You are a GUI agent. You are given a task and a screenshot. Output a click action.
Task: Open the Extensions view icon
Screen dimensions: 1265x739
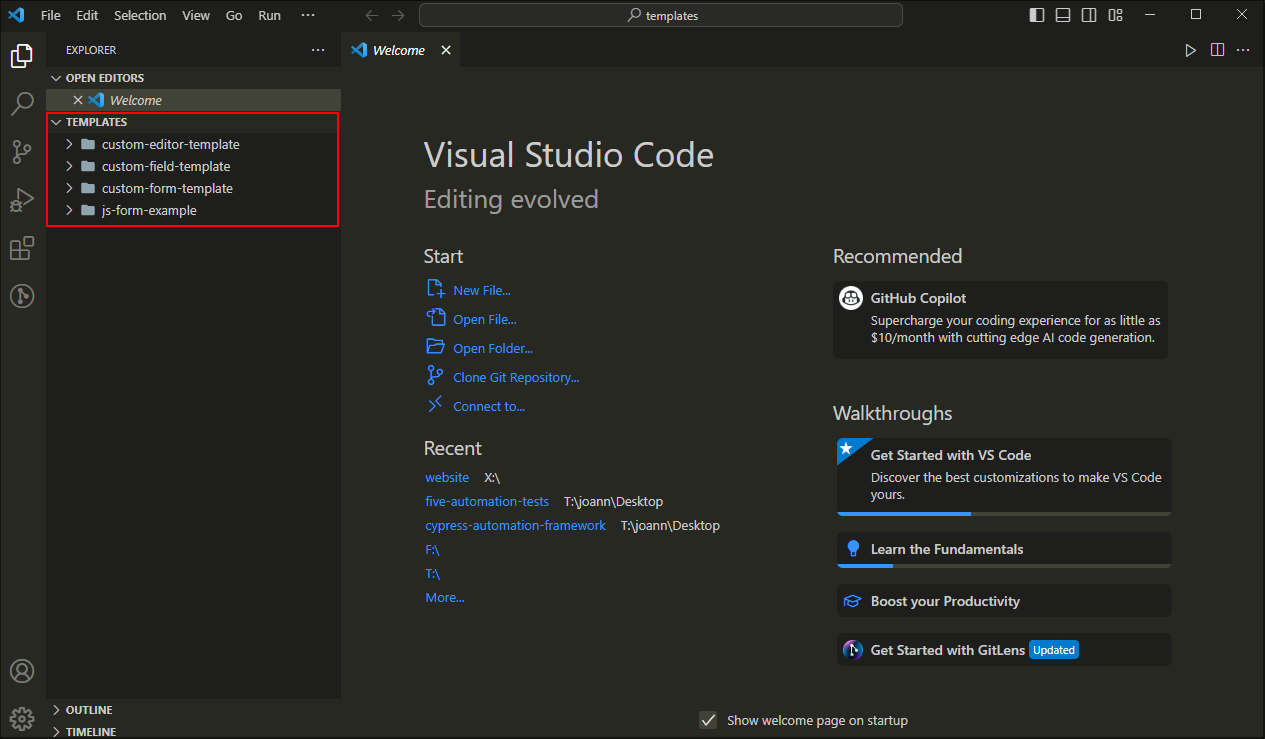point(22,248)
